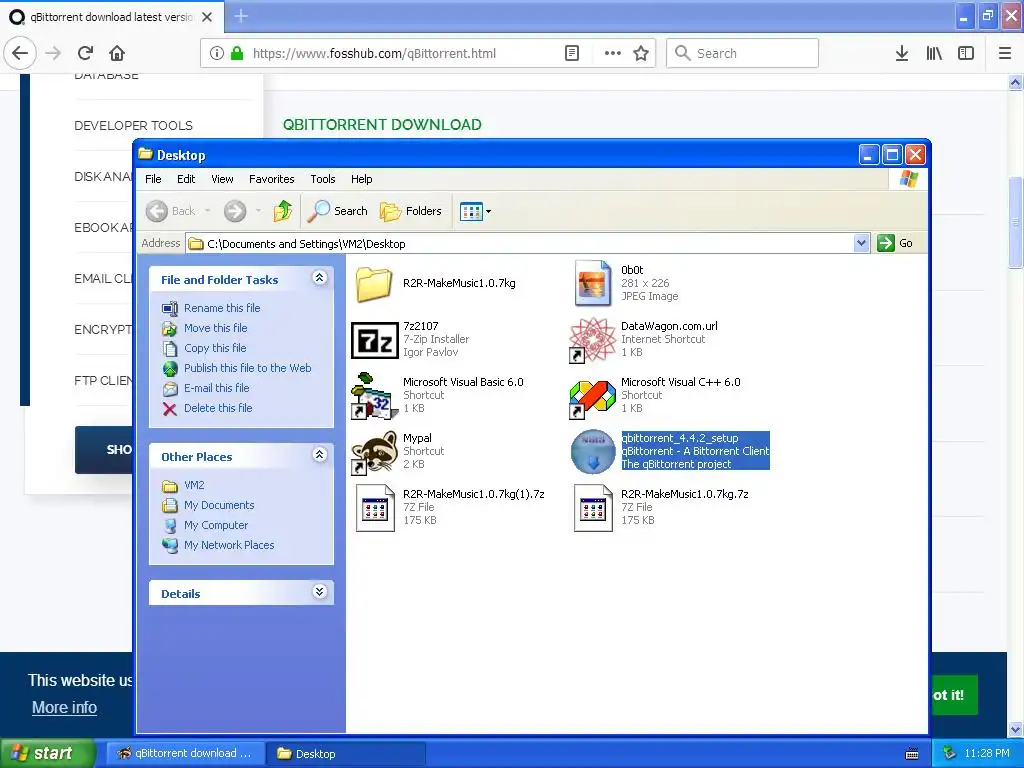Open the Tools menu in Explorer
This screenshot has width=1024, height=768.
(323, 179)
